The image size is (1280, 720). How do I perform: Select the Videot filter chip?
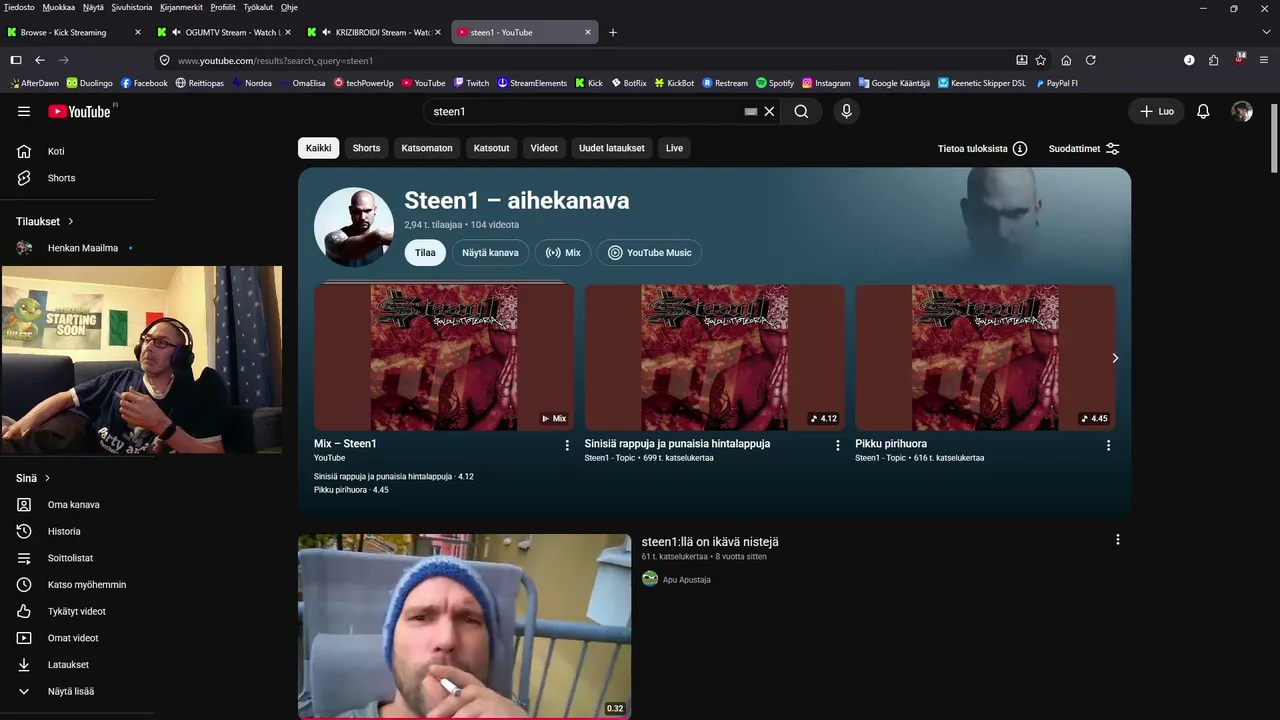tap(544, 148)
